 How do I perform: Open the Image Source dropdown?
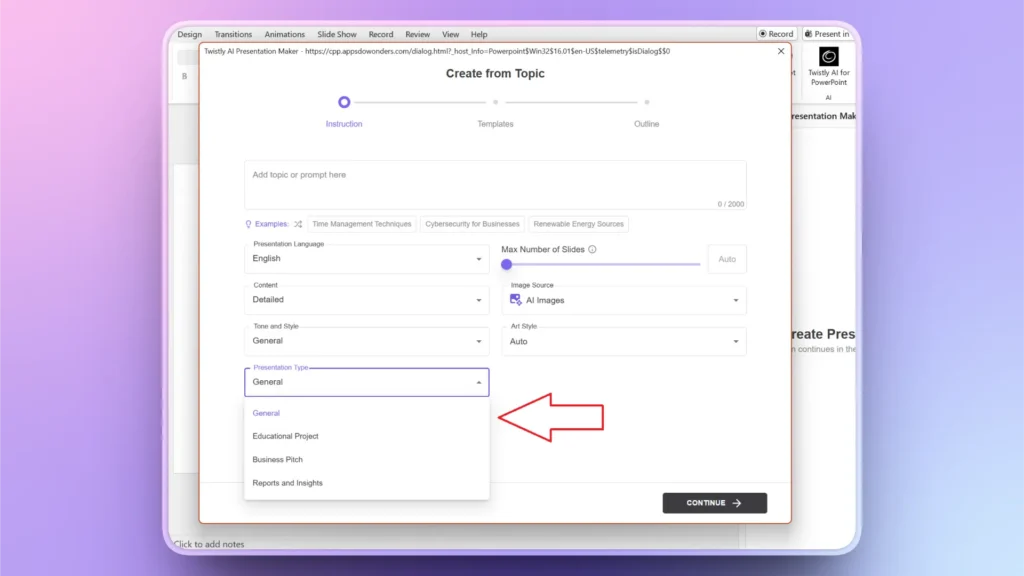624,300
